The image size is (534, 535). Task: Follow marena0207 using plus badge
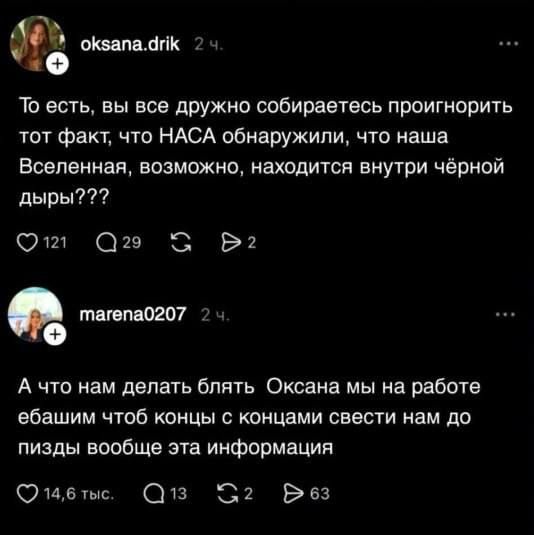(x=56, y=334)
